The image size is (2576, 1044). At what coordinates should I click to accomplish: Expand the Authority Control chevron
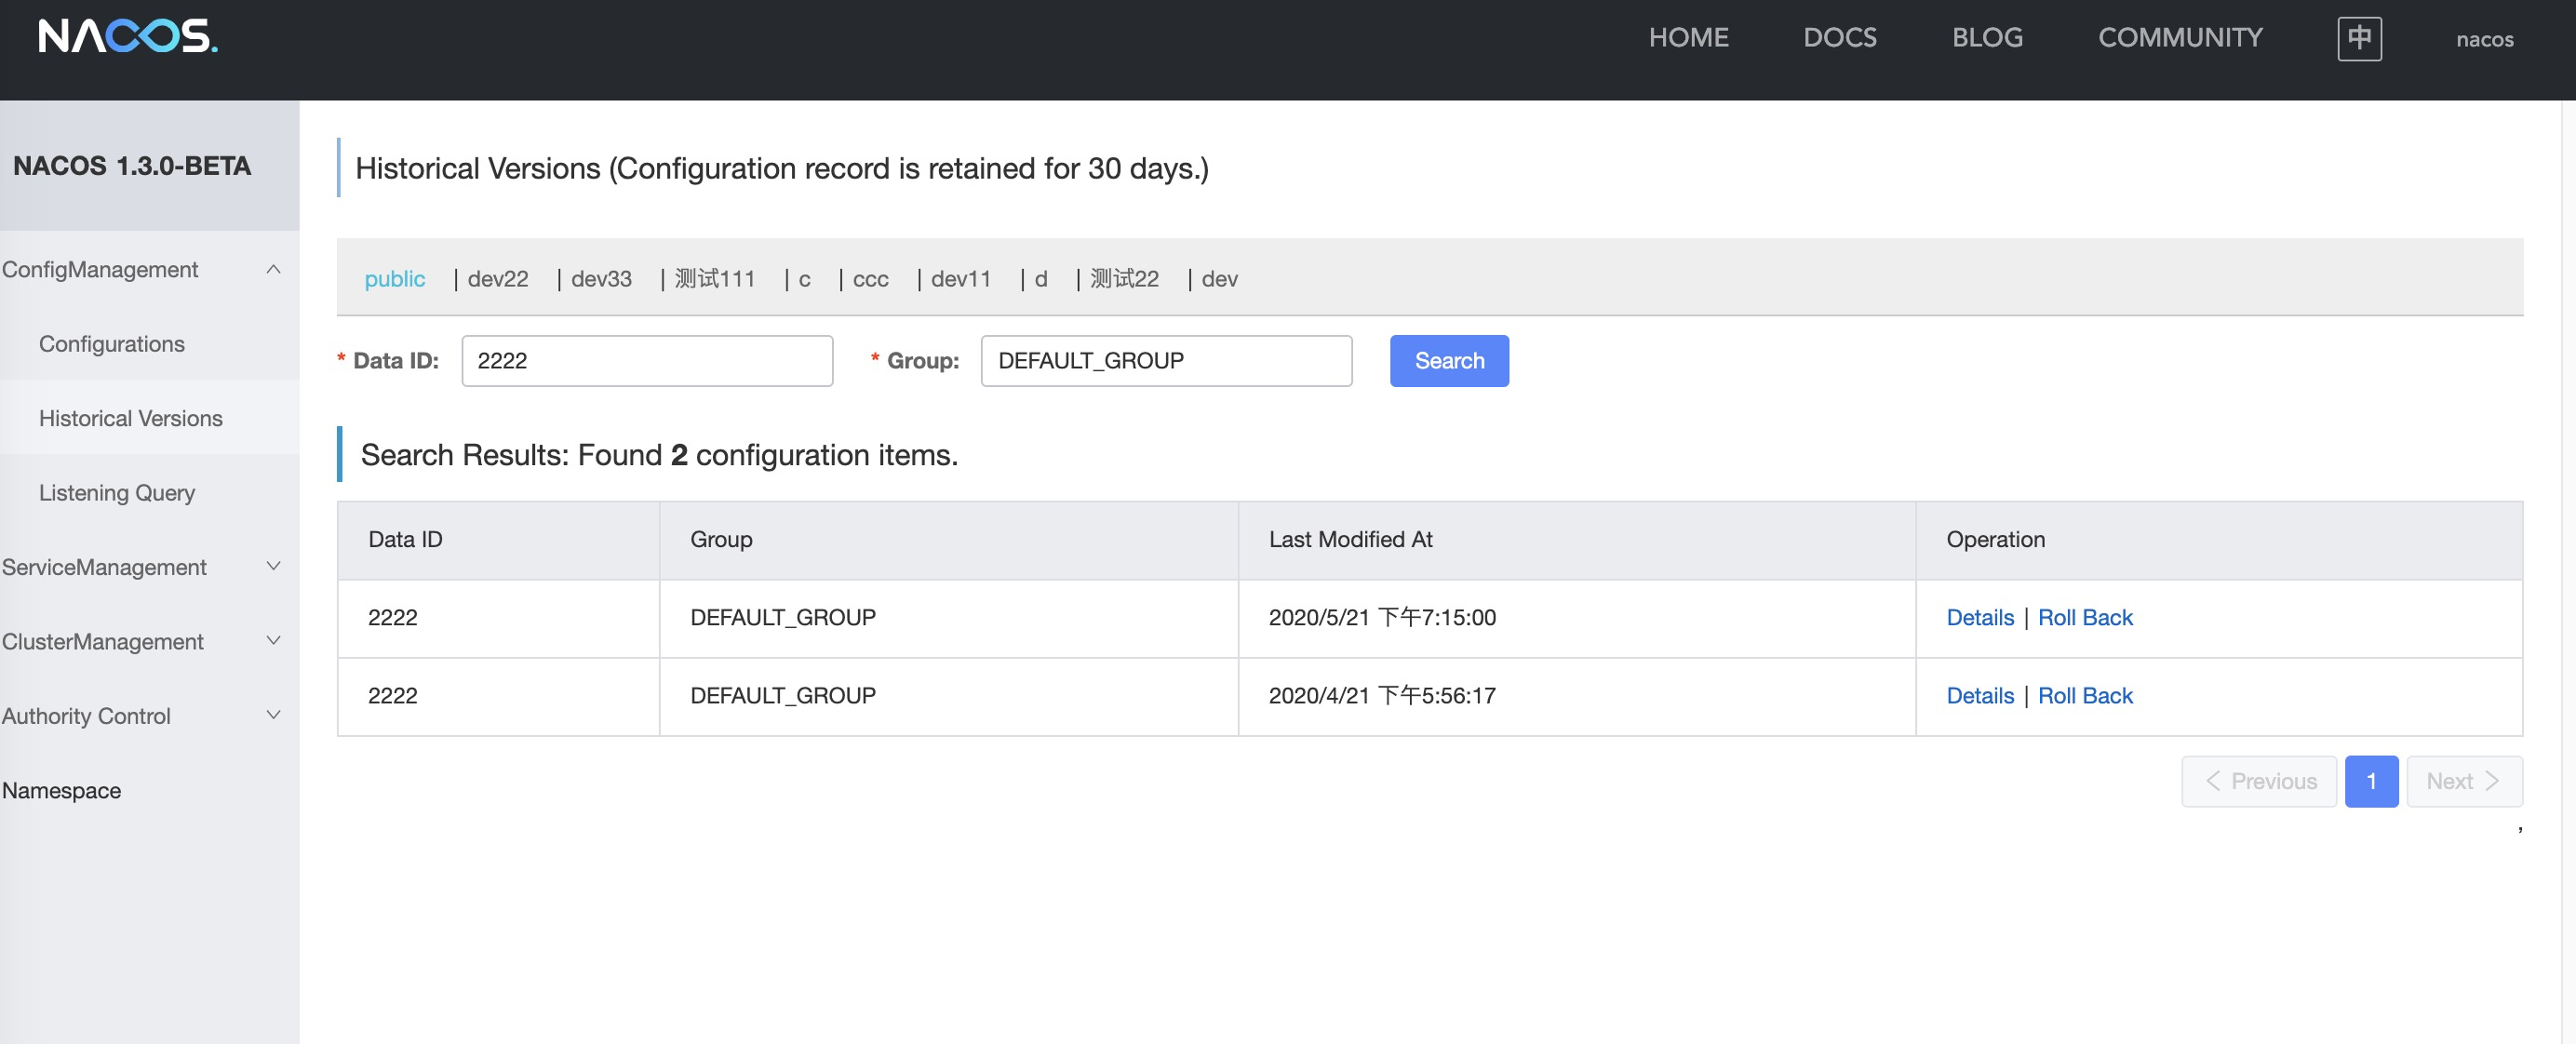pos(273,715)
